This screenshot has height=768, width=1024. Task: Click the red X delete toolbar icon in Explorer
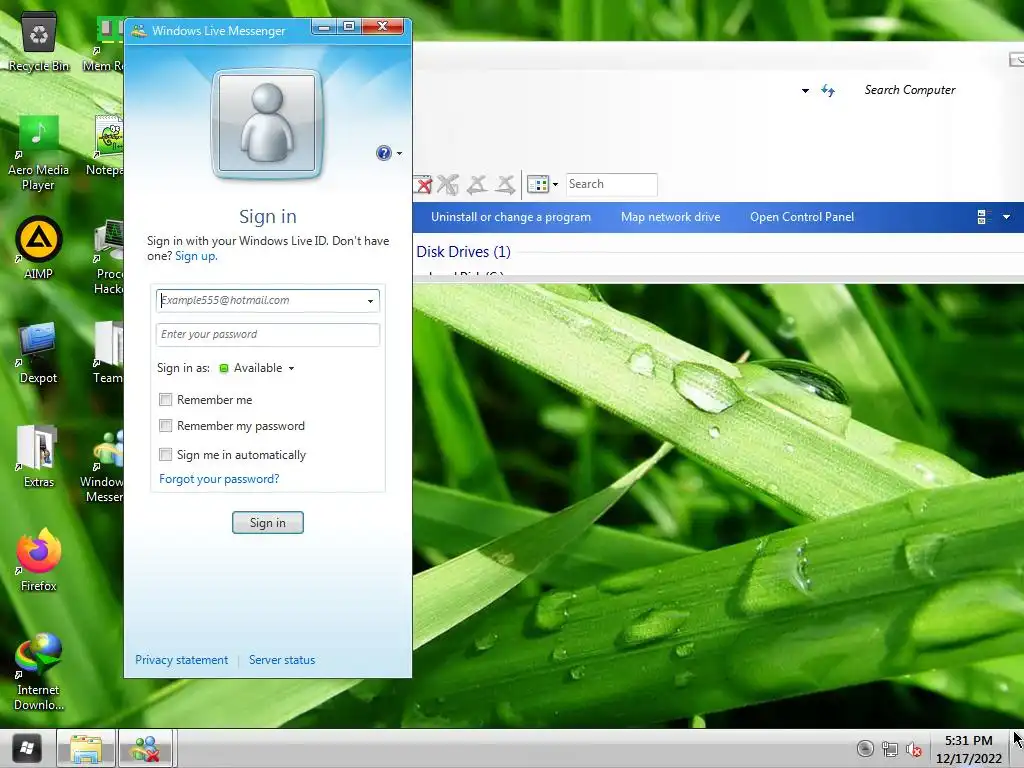coord(423,185)
